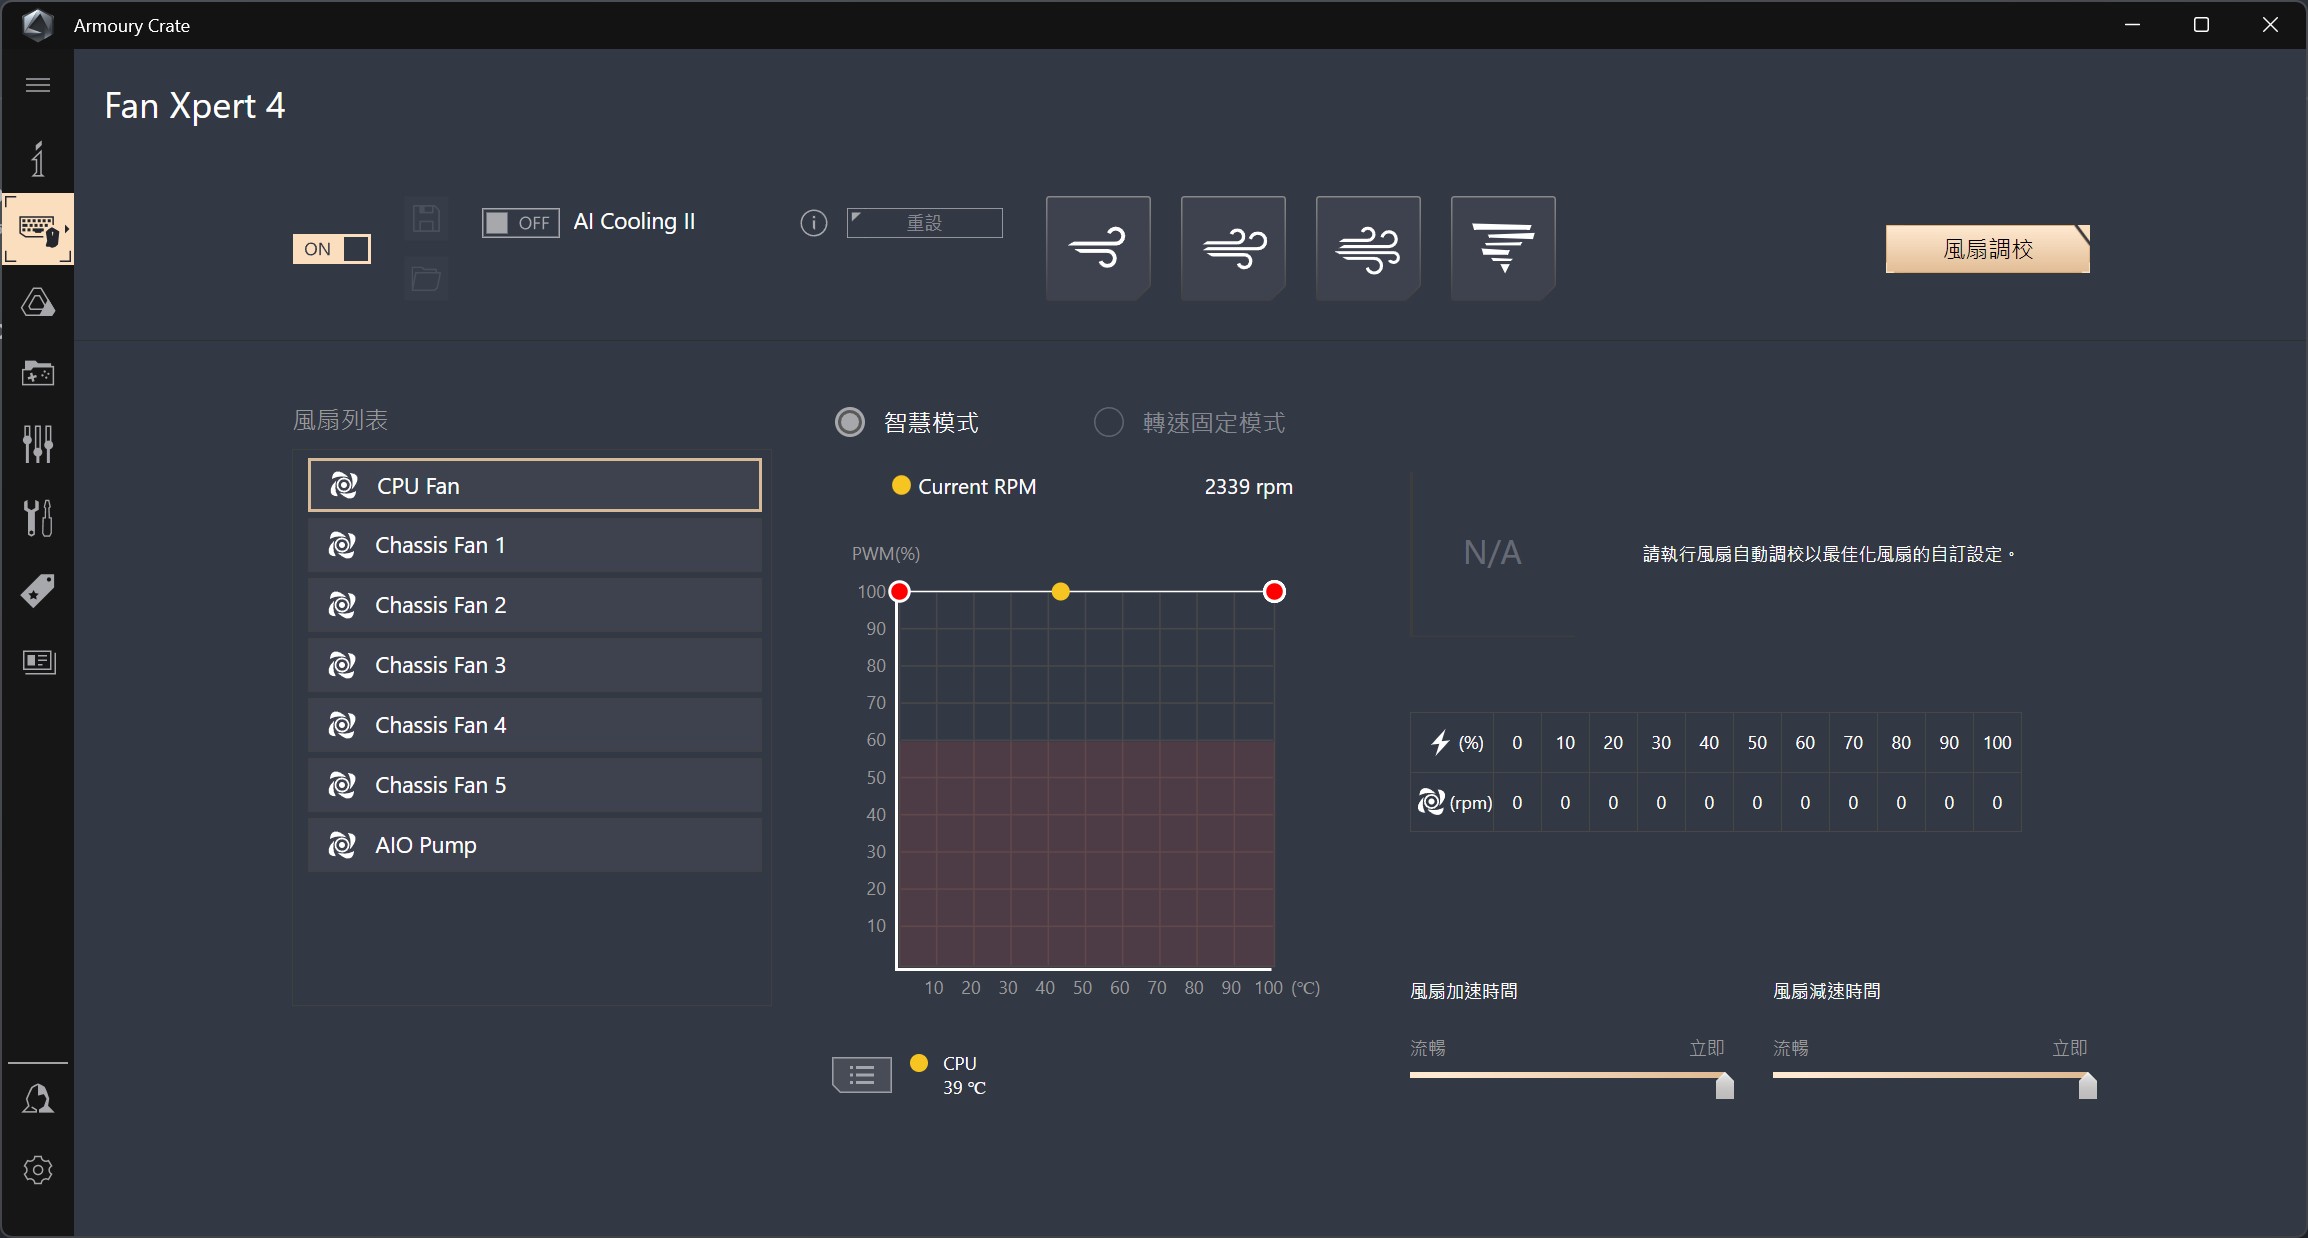
Task: Click the CPU 39 °C temperature reading
Action: 964,1075
